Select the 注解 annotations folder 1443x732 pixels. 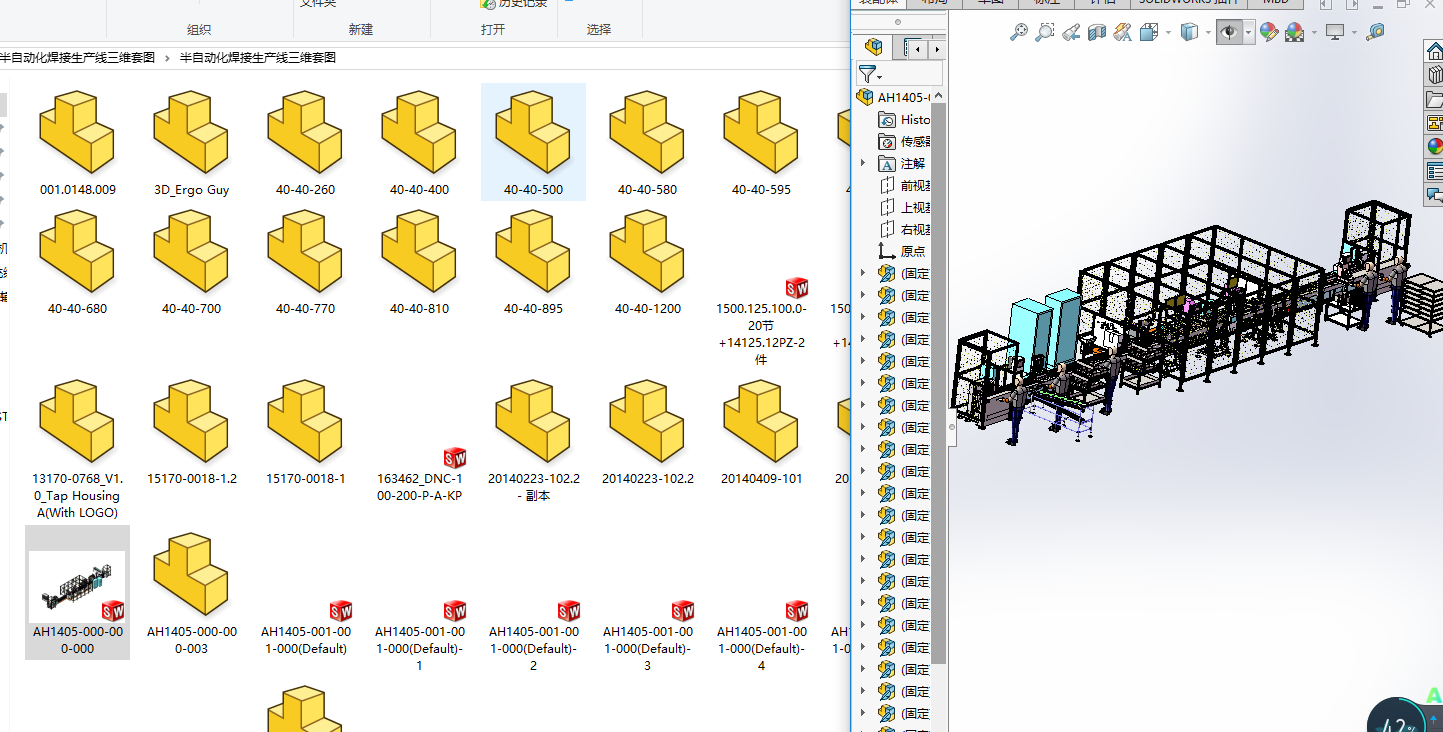click(901, 163)
